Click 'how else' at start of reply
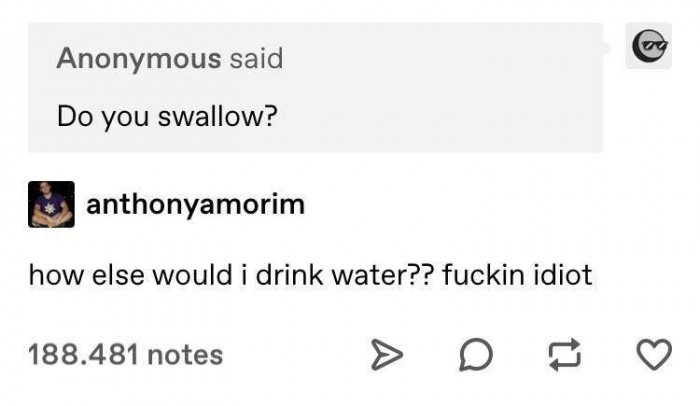 point(87,275)
